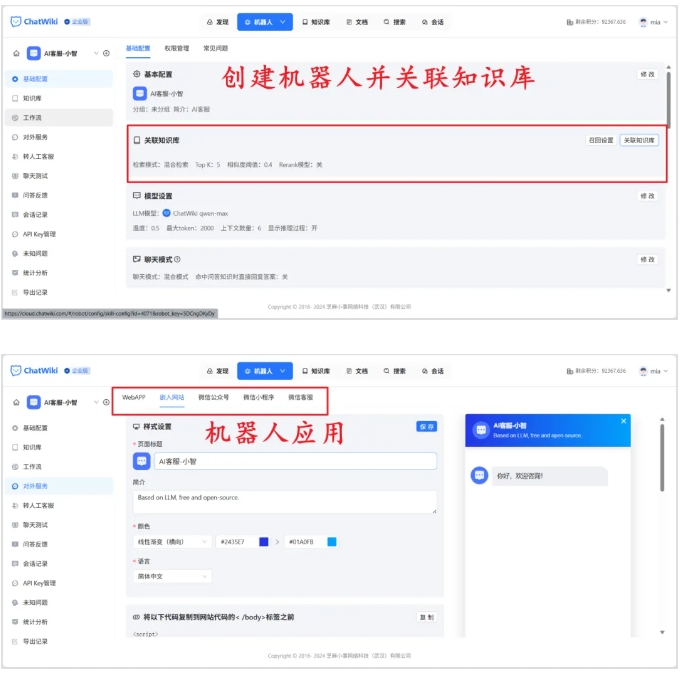
Task: Click the 简介 textarea with Based on LLM text
Action: coord(284,502)
